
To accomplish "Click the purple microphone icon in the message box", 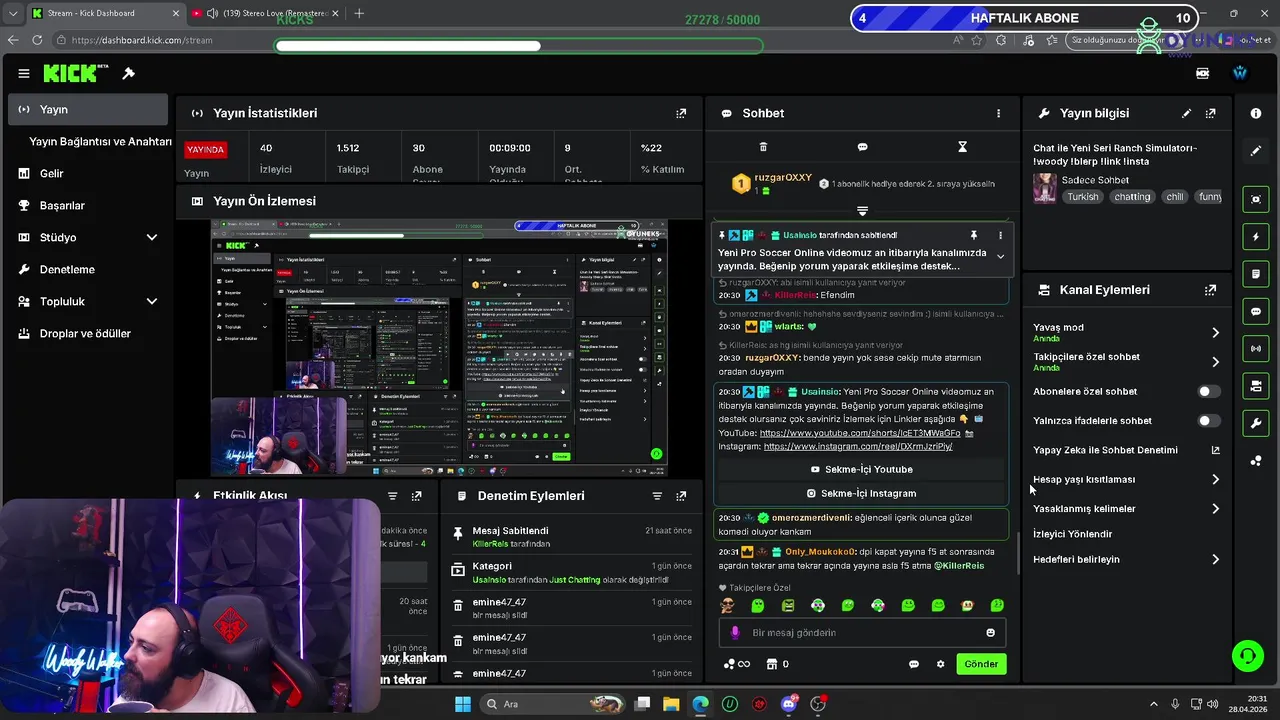I will pos(735,632).
